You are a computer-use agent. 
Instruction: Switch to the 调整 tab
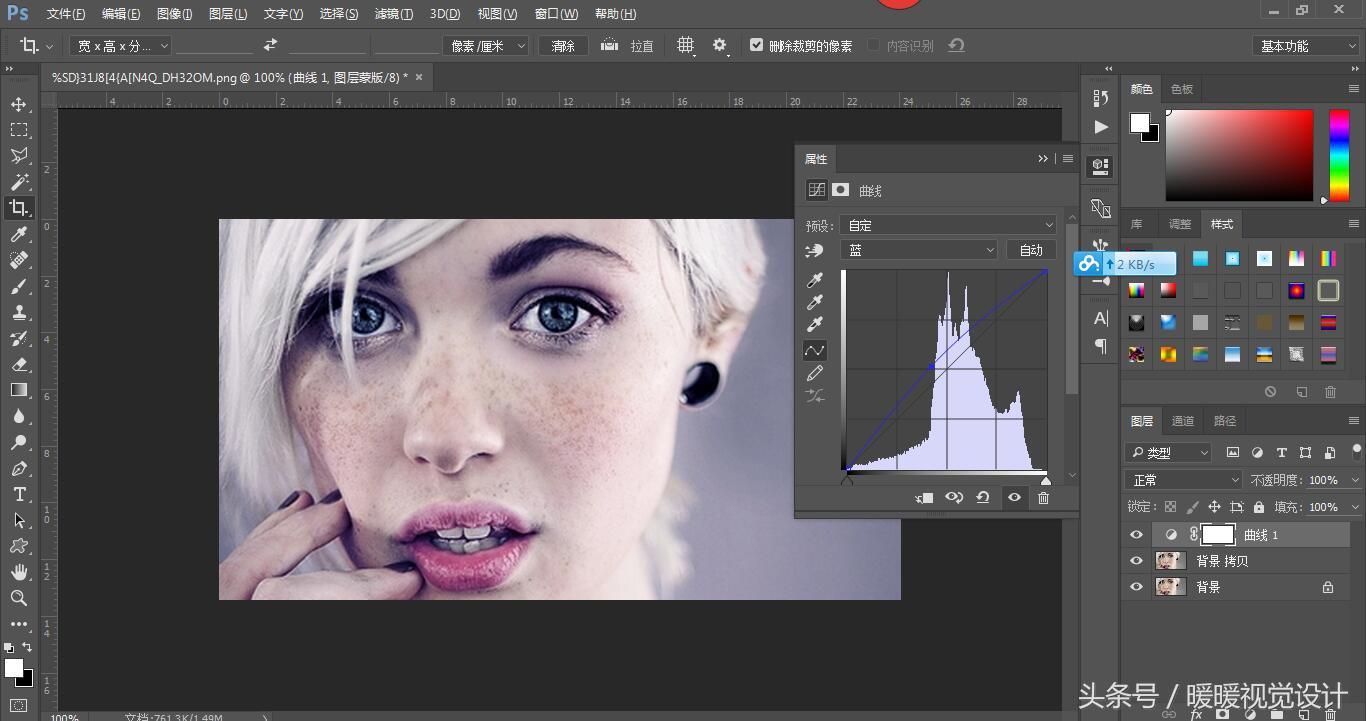click(x=1180, y=224)
